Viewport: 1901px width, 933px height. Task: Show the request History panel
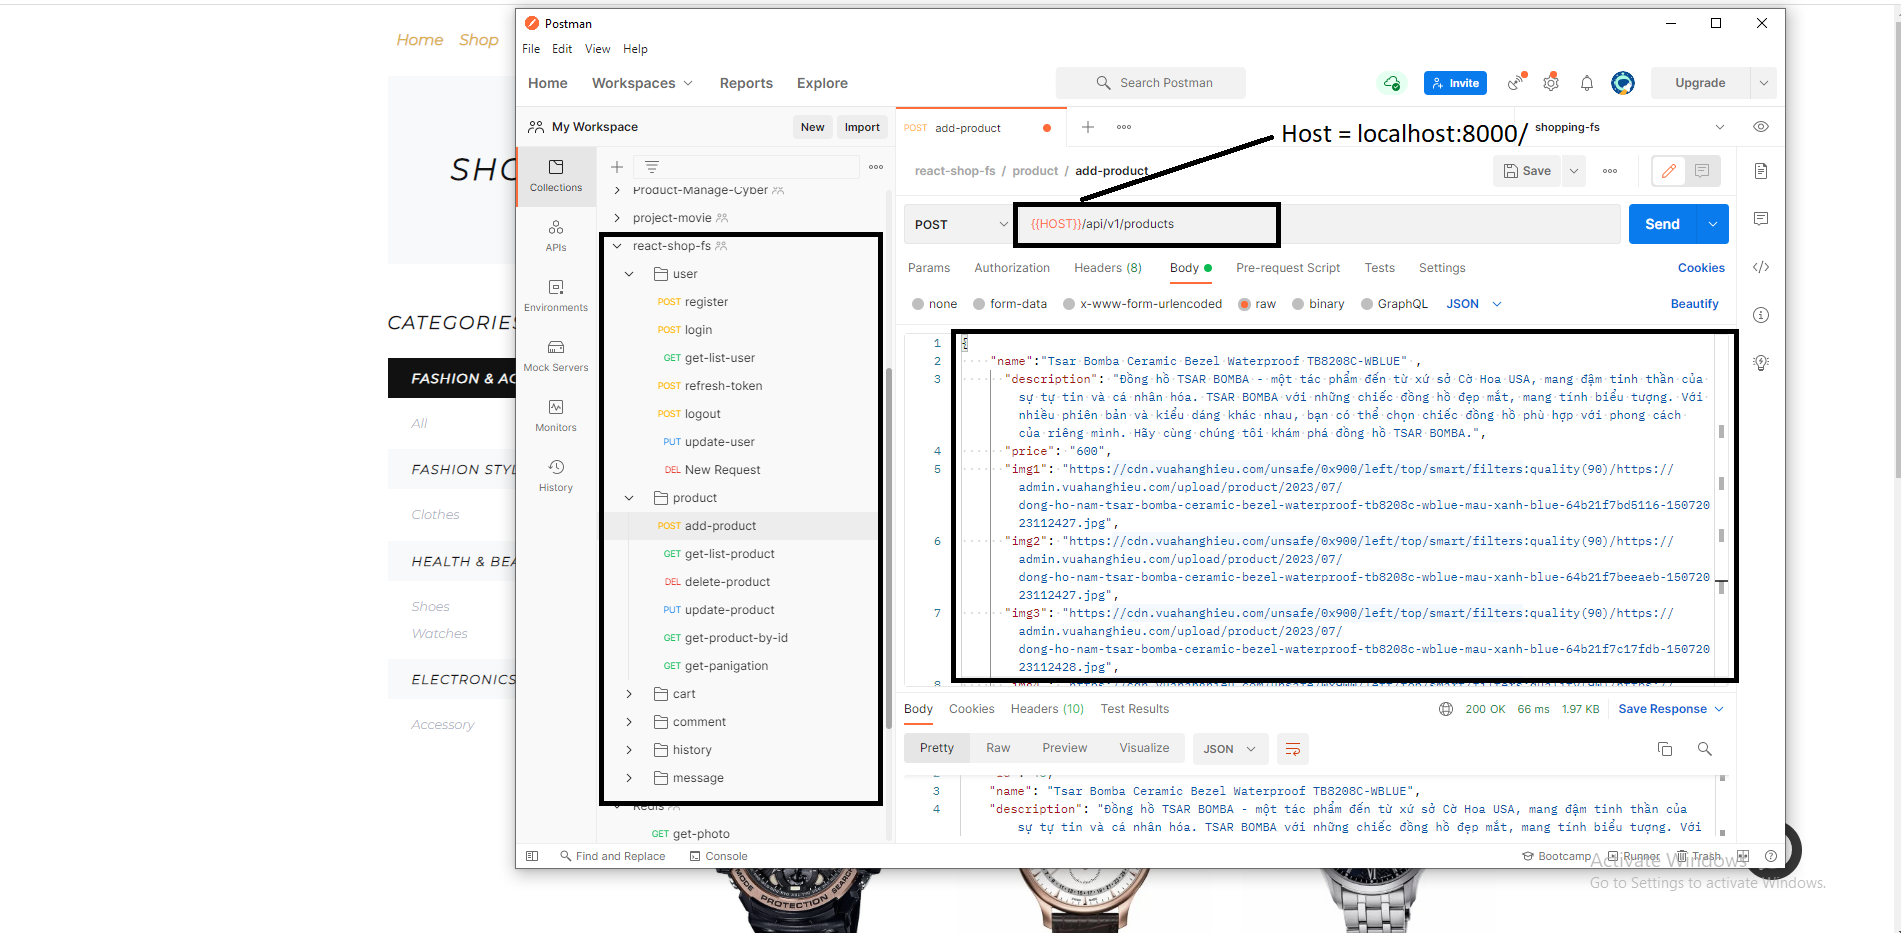click(x=556, y=474)
